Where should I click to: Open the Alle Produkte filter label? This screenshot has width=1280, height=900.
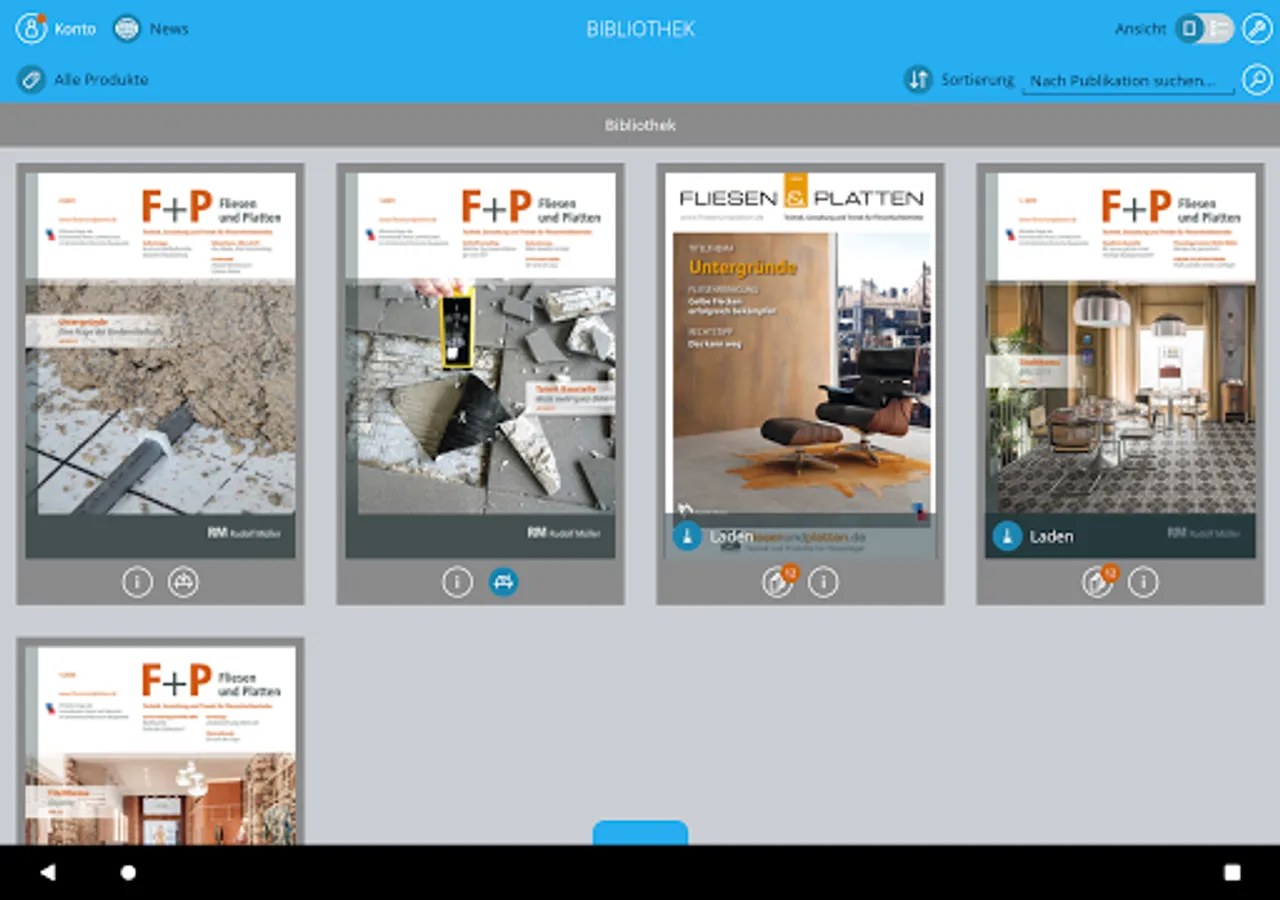(101, 80)
